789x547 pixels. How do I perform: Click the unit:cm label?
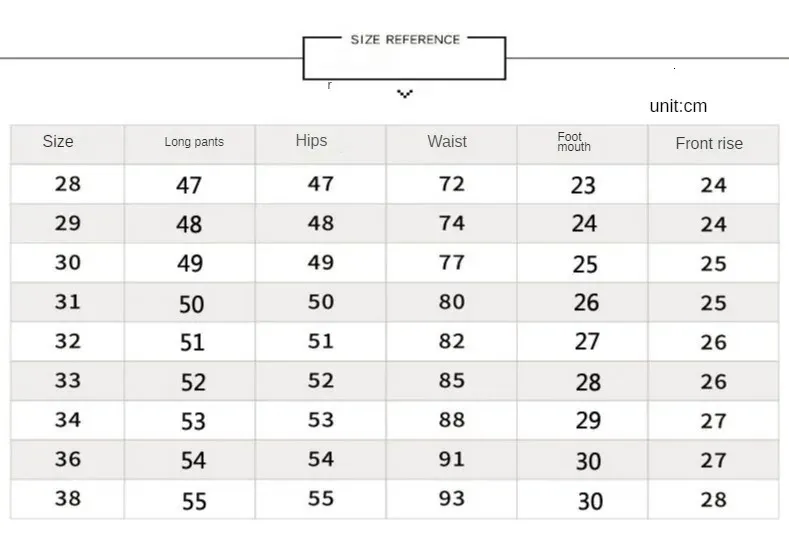coord(678,106)
